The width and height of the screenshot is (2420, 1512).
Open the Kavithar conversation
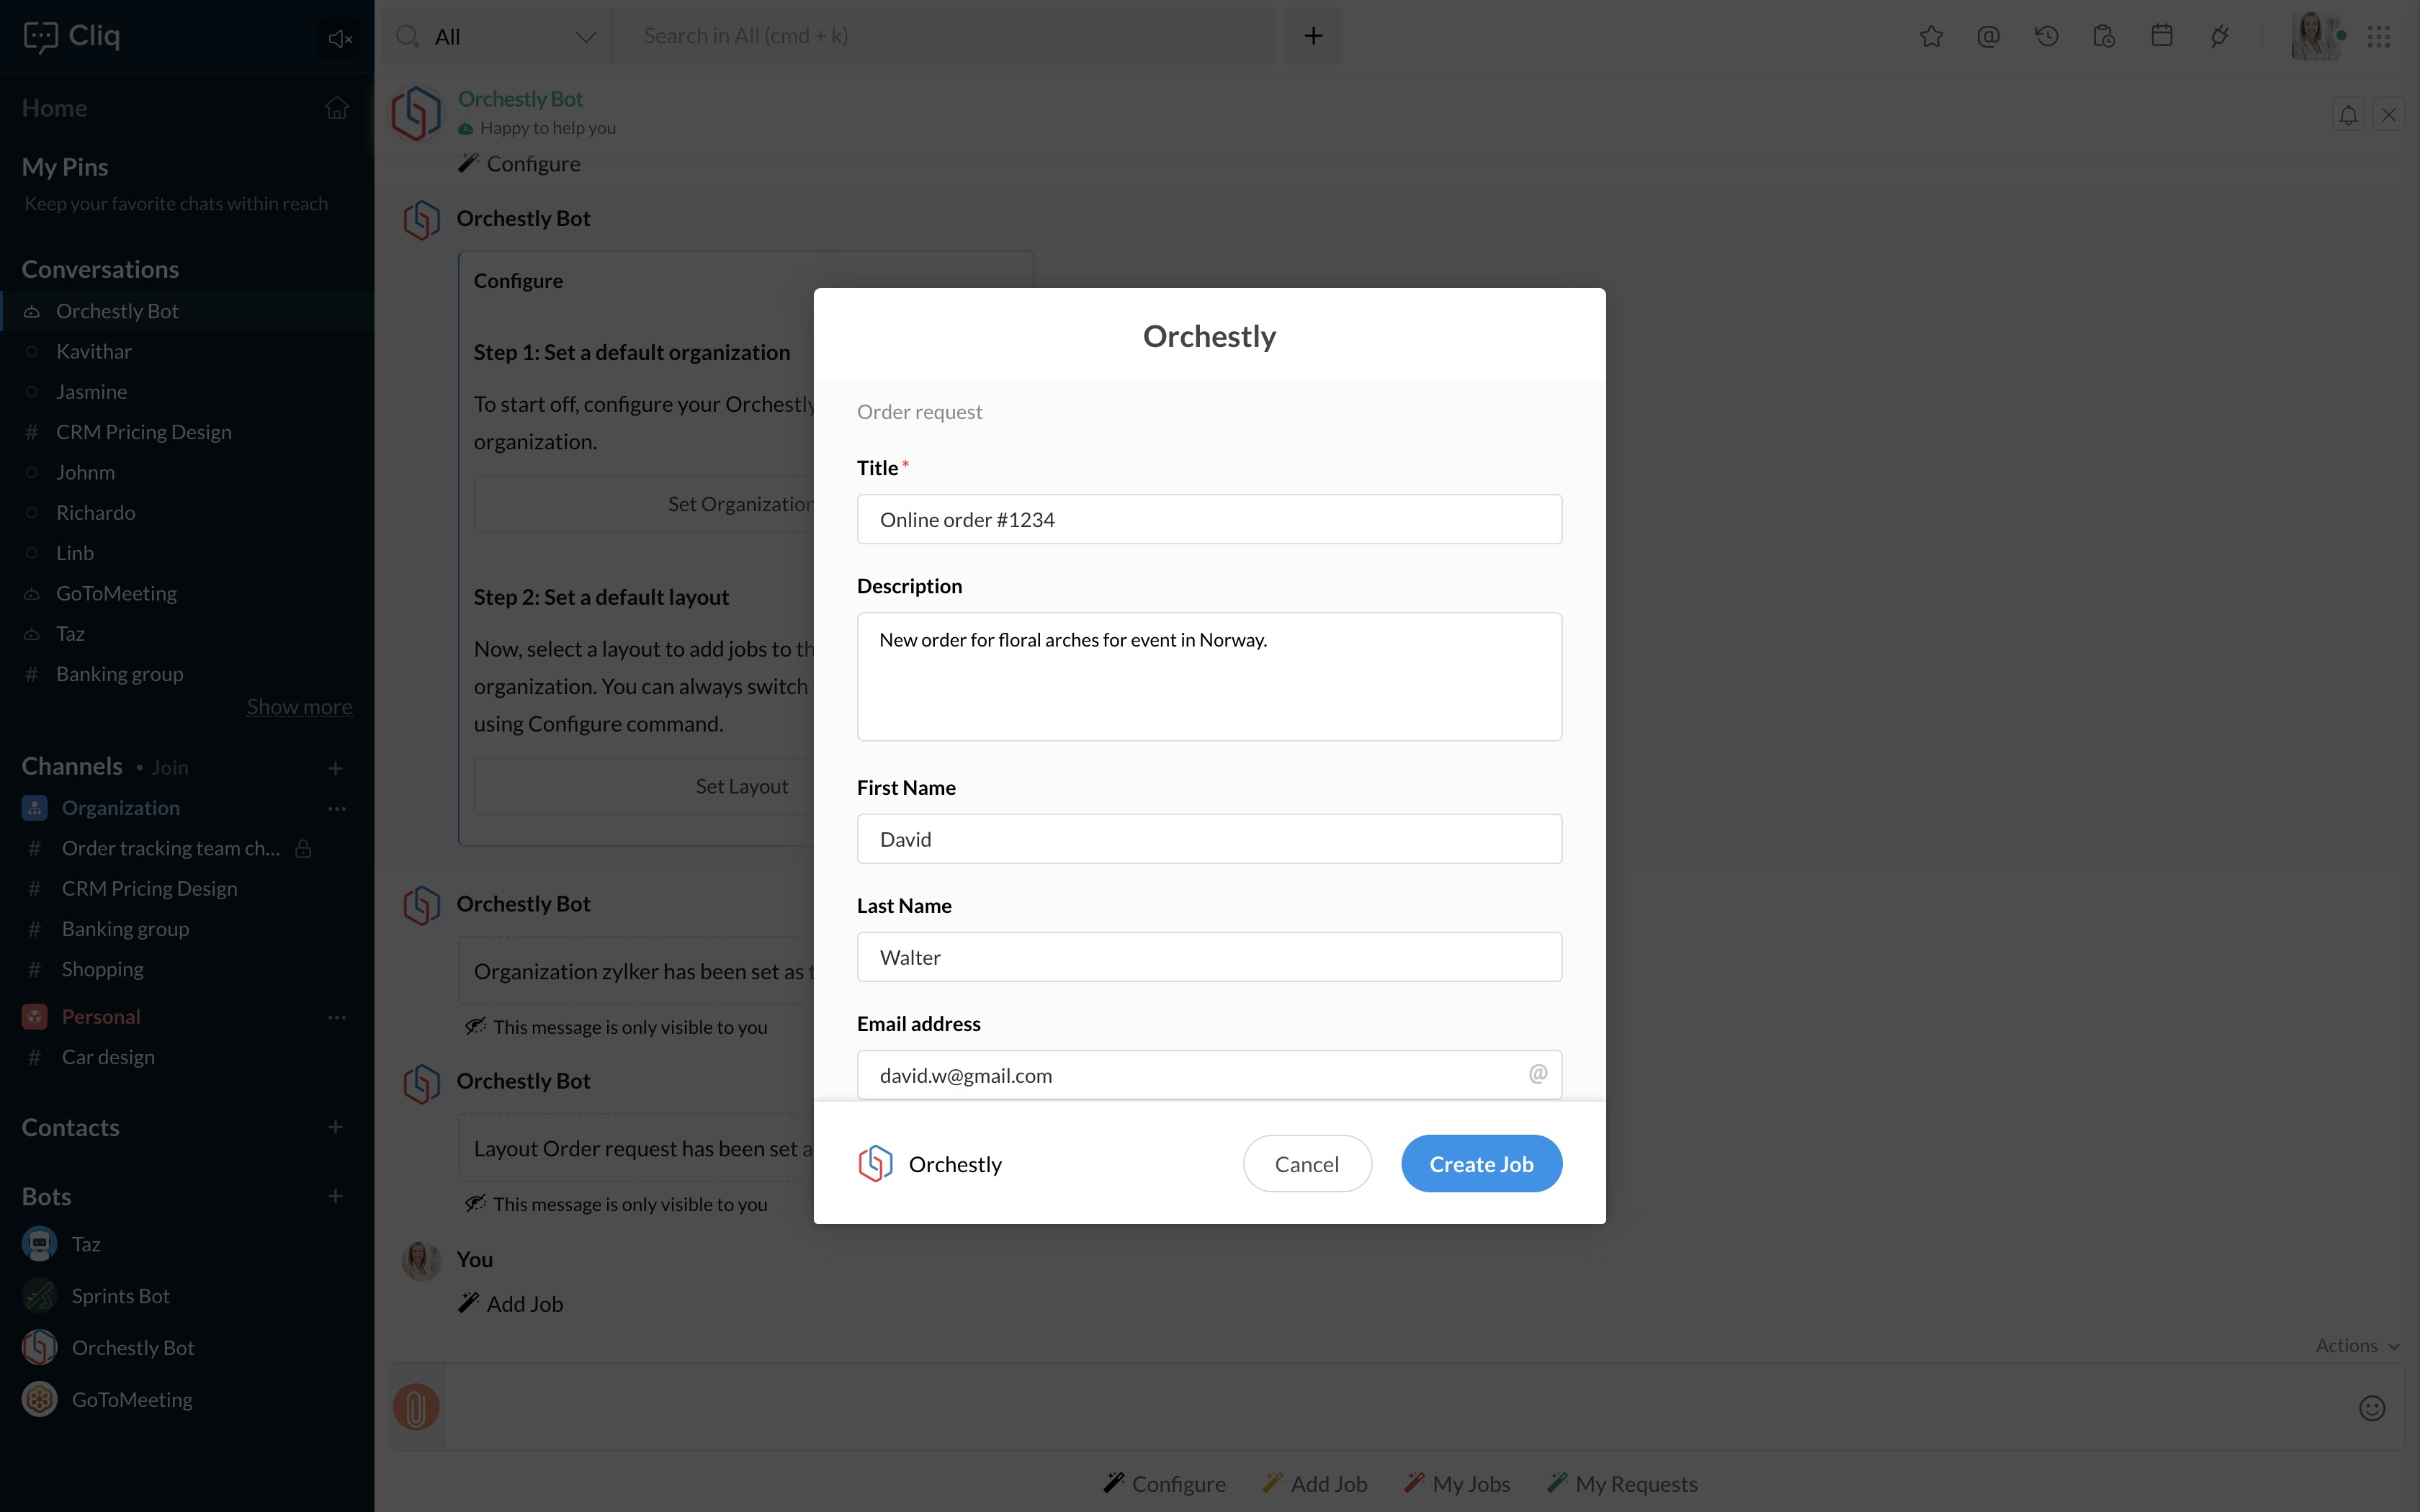click(x=94, y=351)
